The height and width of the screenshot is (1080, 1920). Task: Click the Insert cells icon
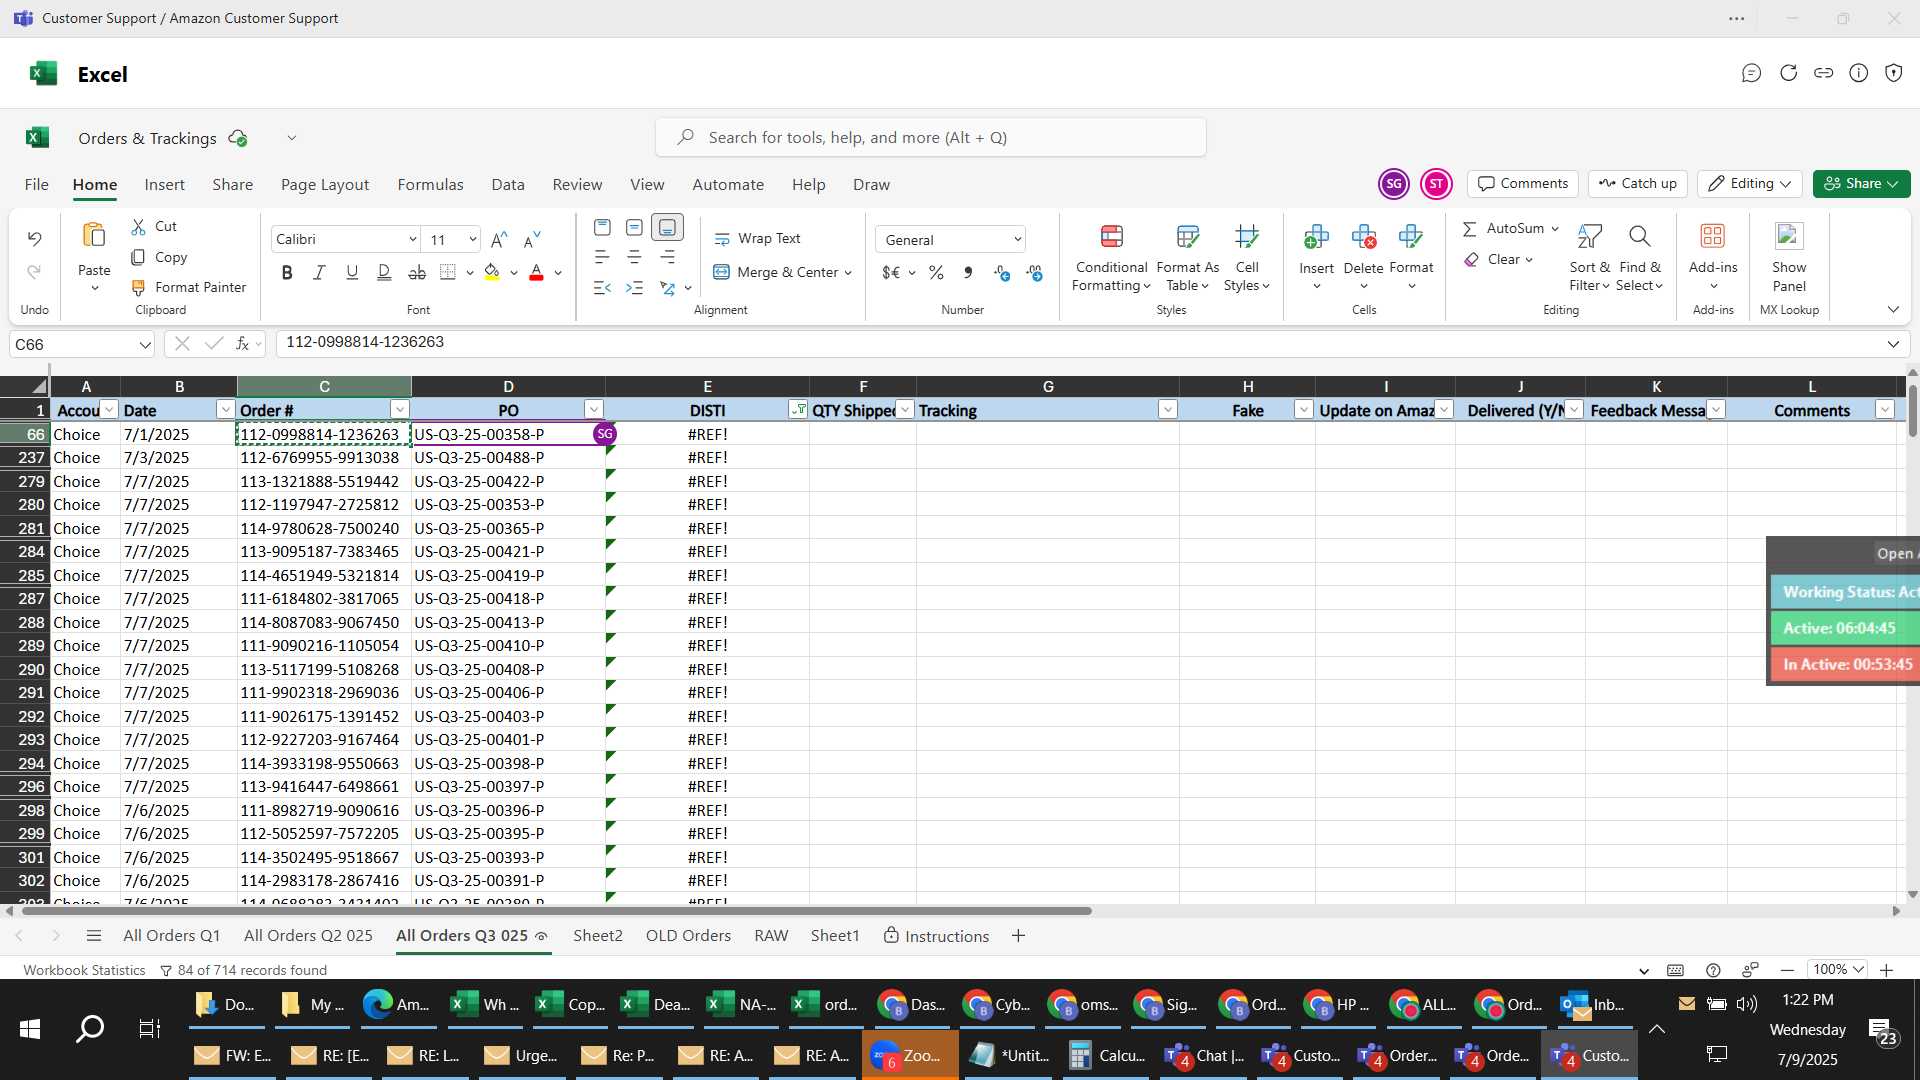coord(1316,236)
